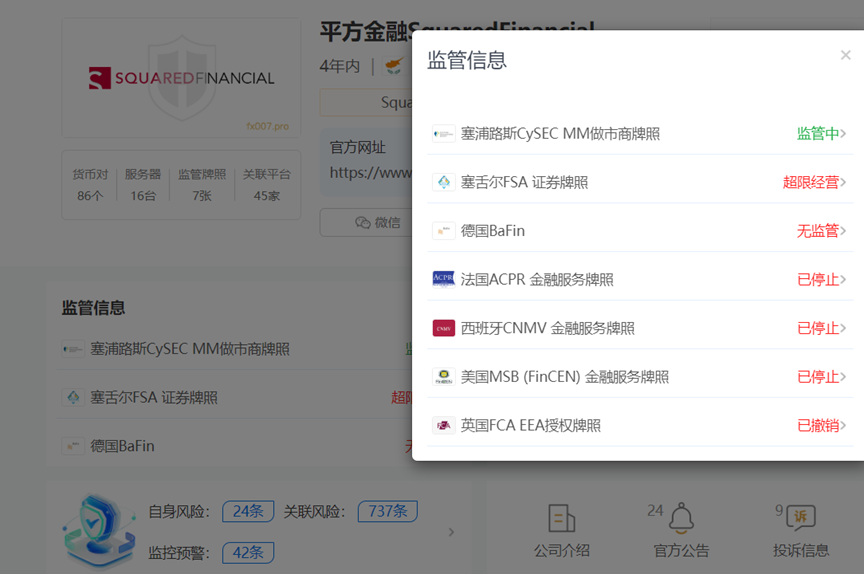Open the 官方网址 https link
The image size is (864, 574).
point(370,173)
